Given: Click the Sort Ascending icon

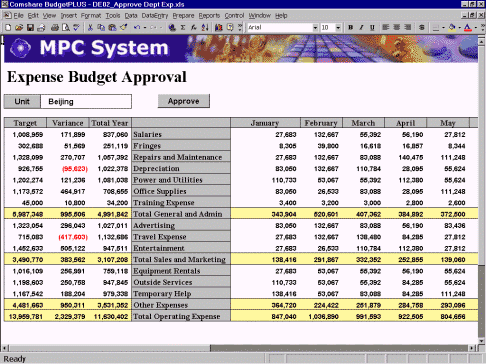Looking at the screenshot, I should tap(205, 28).
